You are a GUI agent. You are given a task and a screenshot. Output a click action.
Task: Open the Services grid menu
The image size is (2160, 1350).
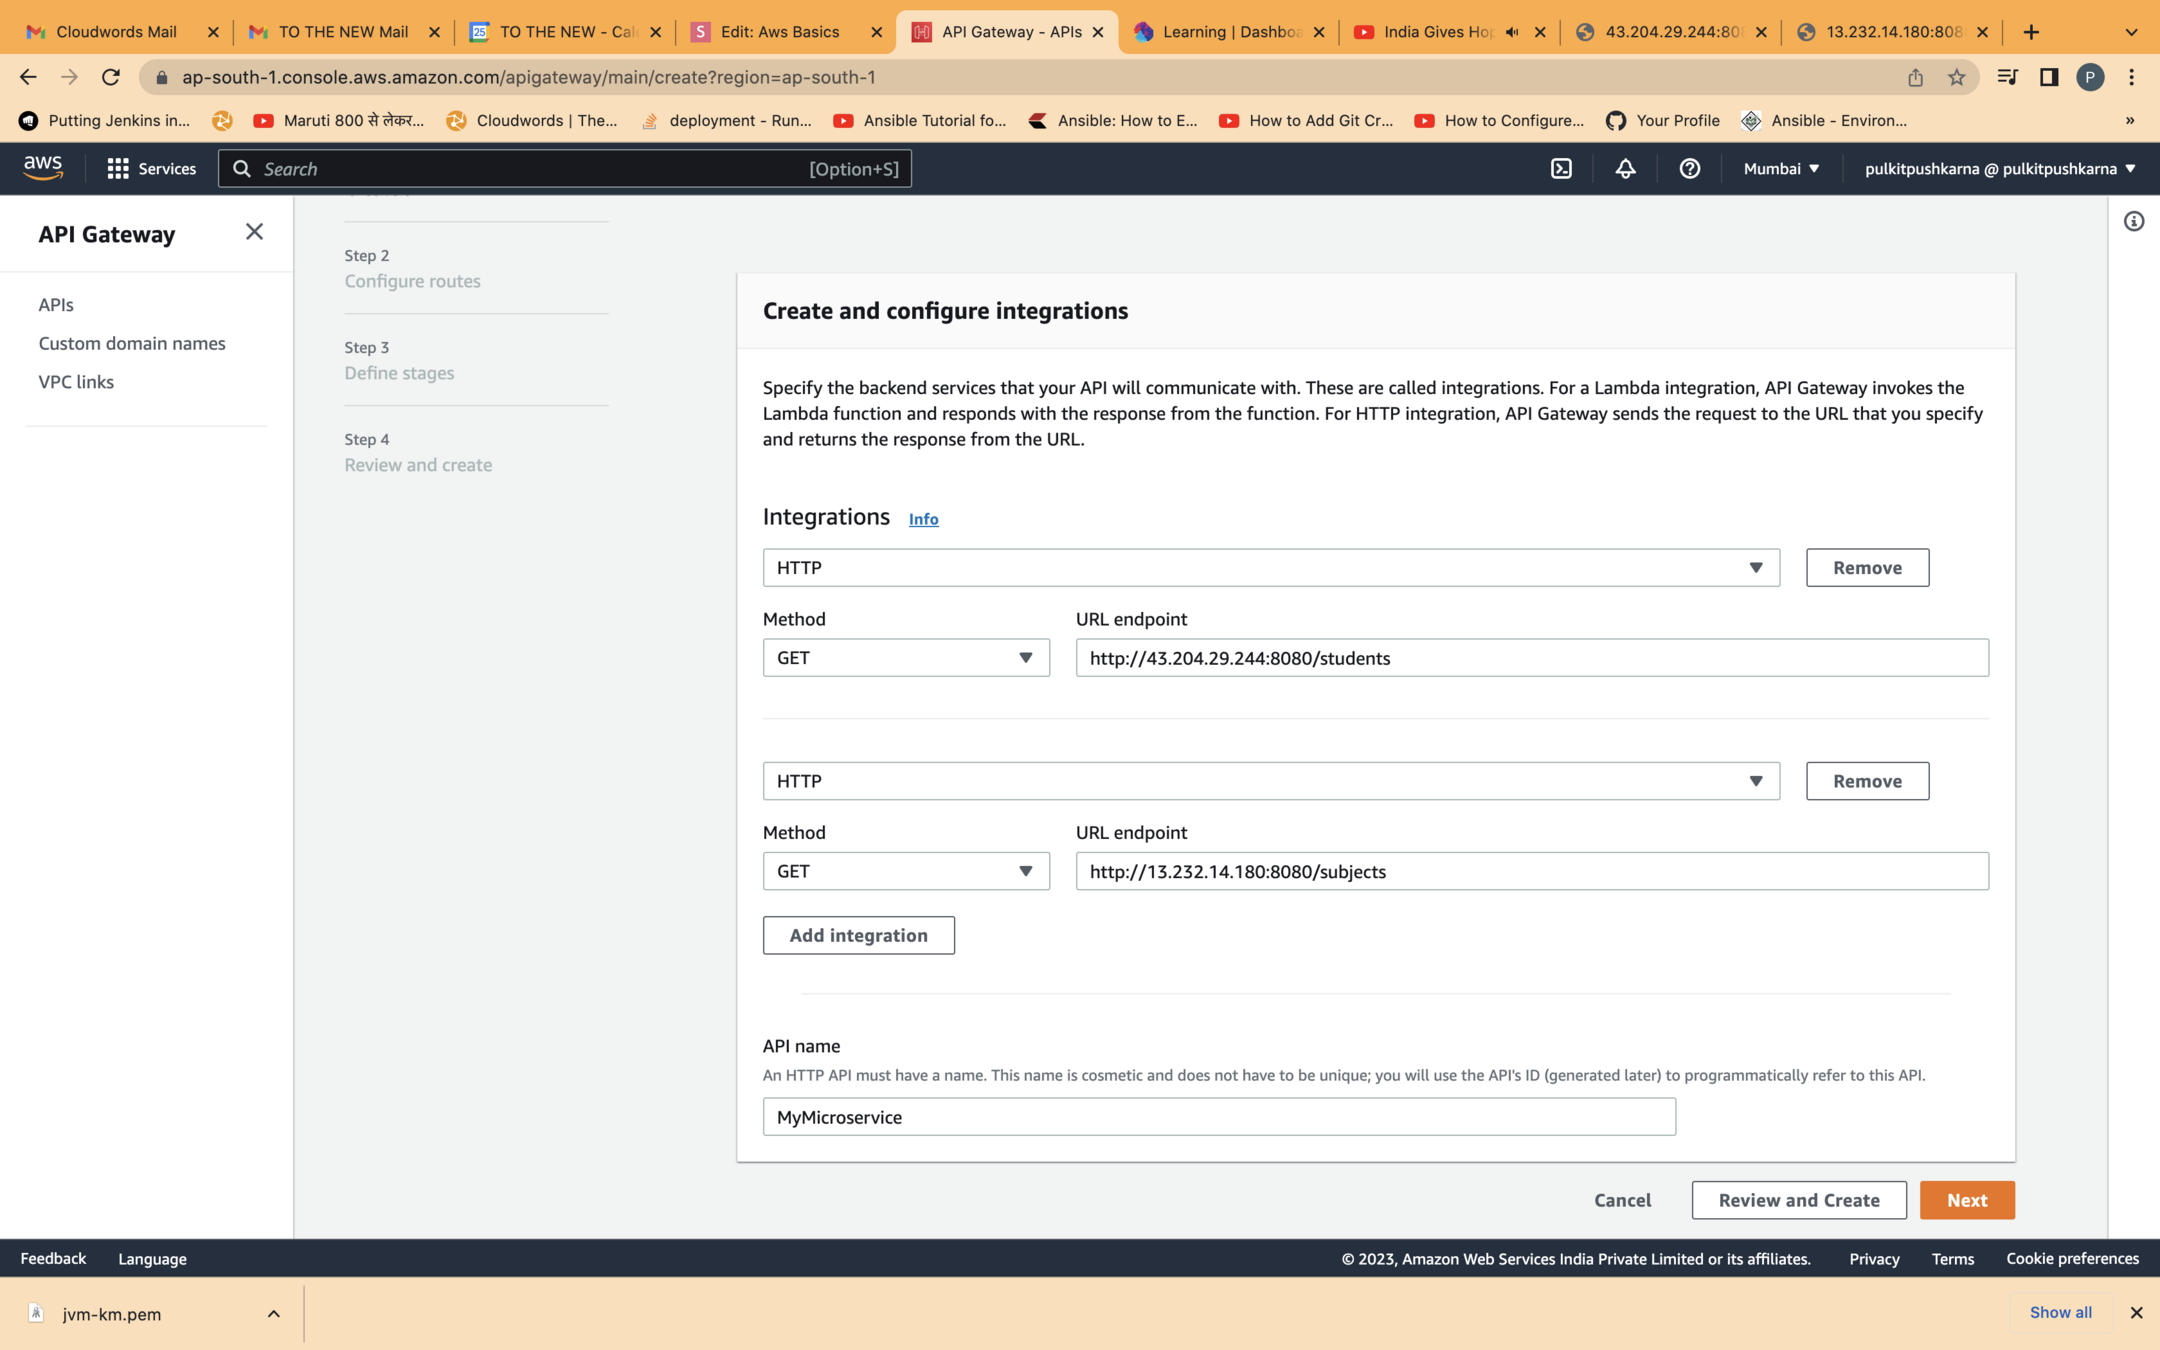click(x=151, y=169)
